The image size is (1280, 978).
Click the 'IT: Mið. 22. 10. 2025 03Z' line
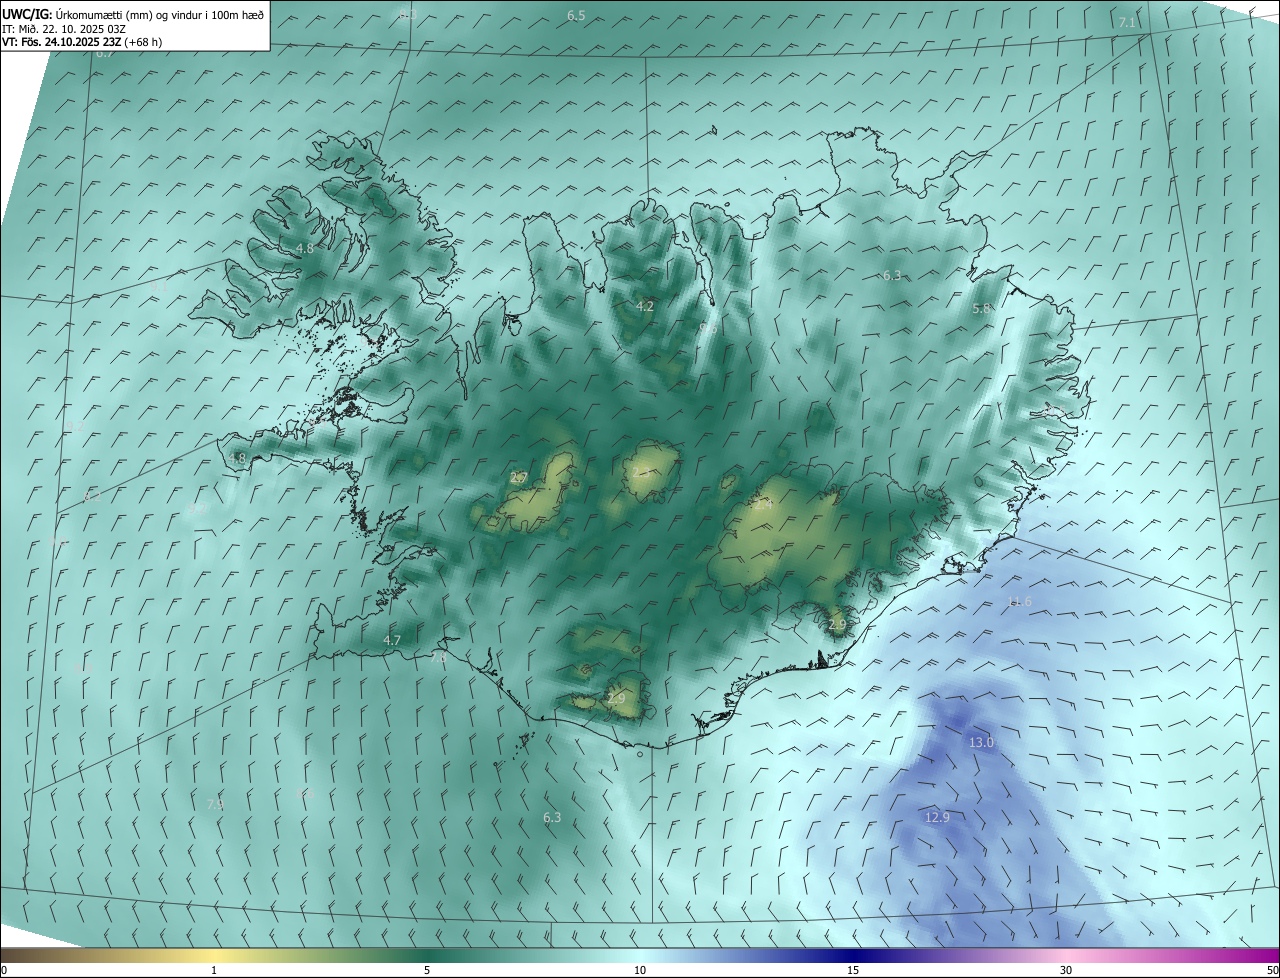[64, 28]
